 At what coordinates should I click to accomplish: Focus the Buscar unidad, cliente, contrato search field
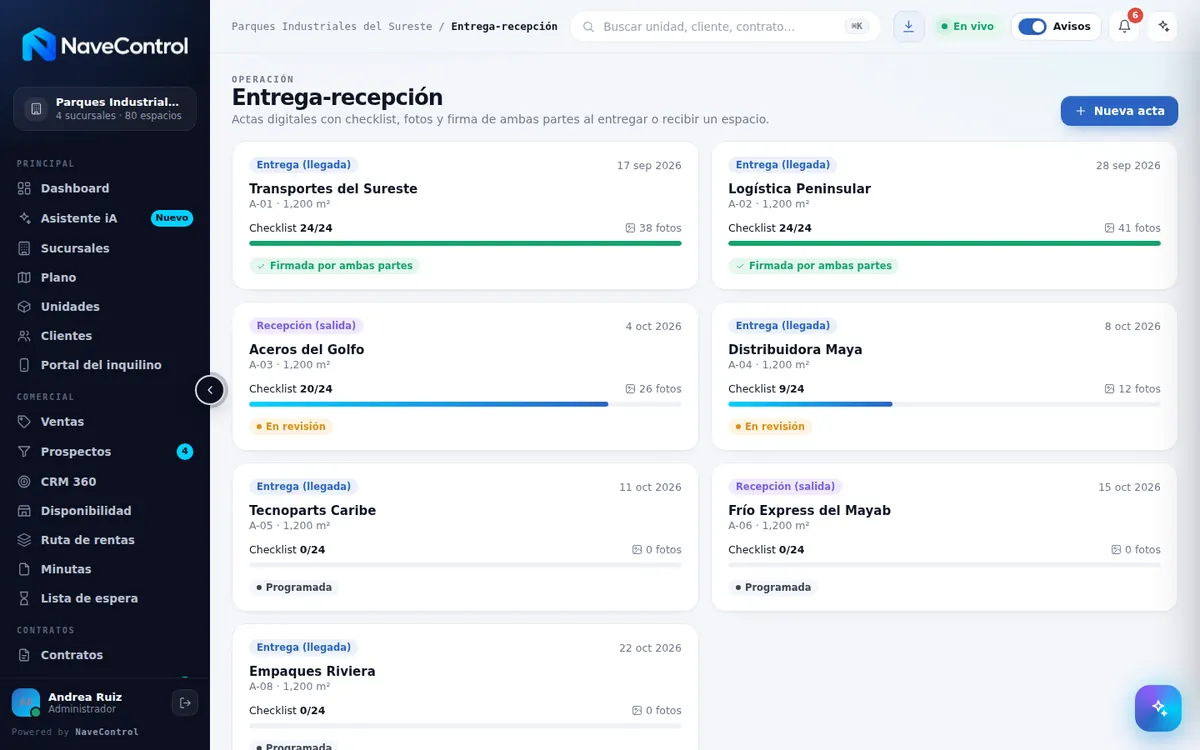(725, 27)
